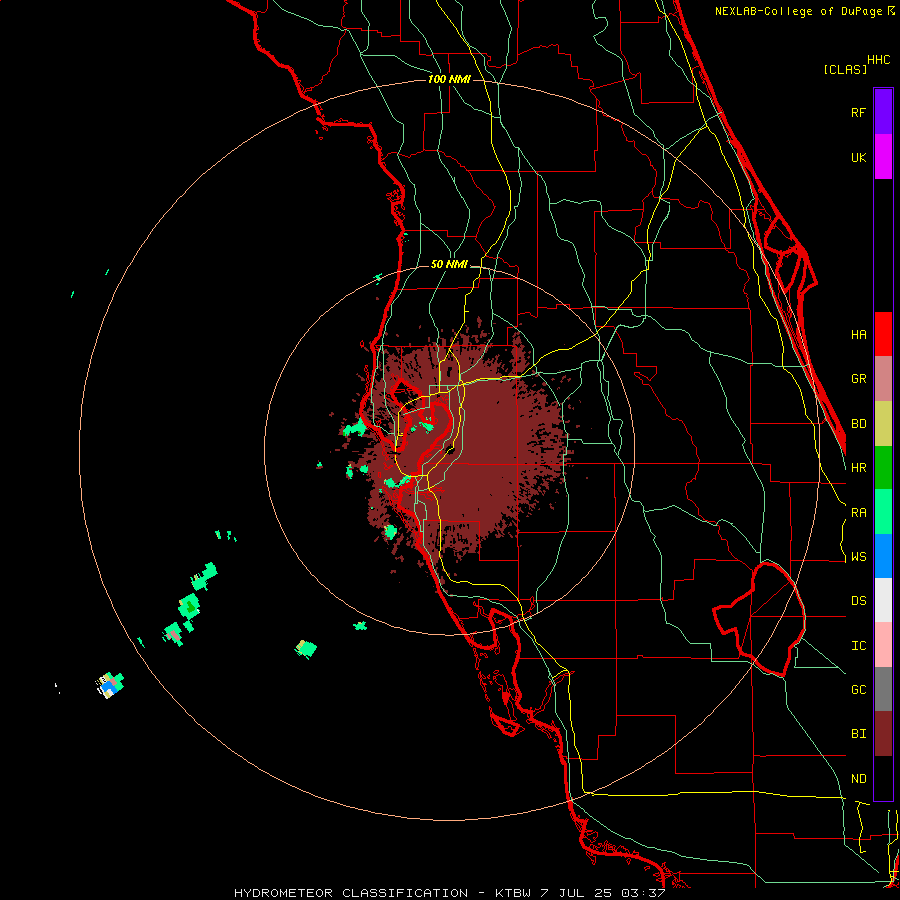Click the HR legend label
Screen dimensions: 900x900
(858, 468)
